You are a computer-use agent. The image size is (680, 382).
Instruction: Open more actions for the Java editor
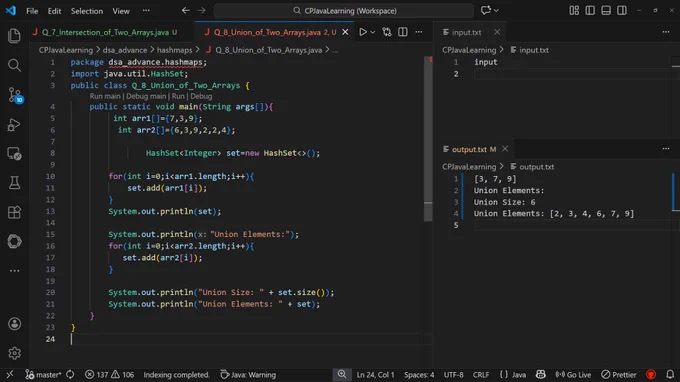(418, 32)
